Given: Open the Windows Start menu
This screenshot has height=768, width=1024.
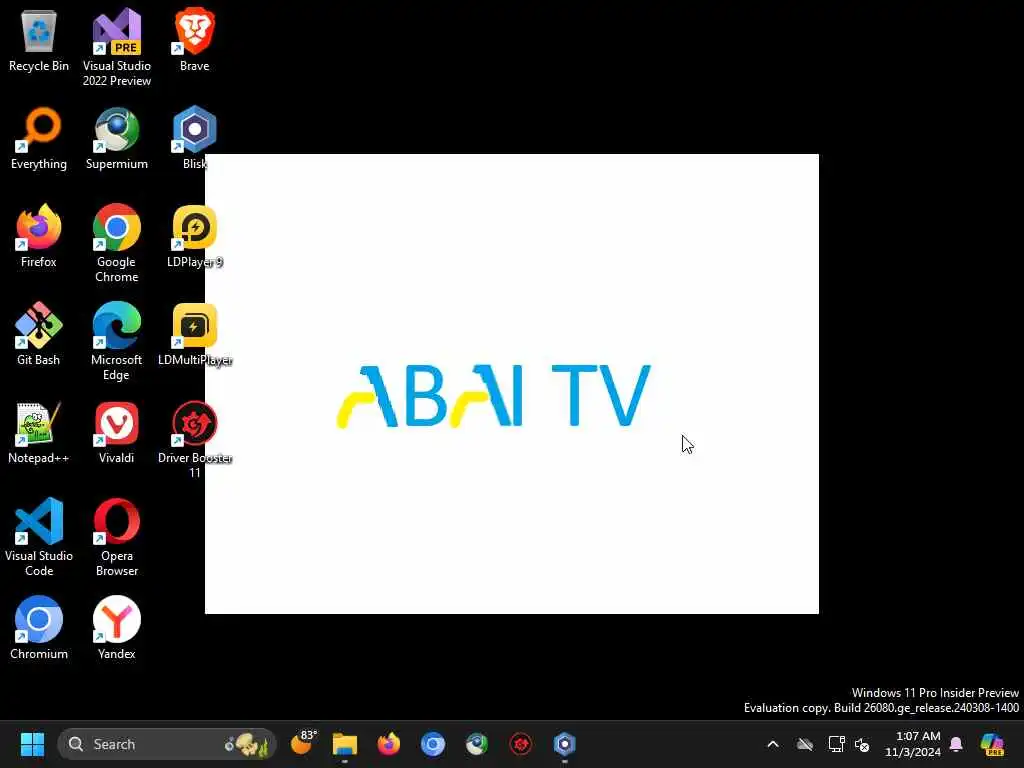Looking at the screenshot, I should [32, 744].
